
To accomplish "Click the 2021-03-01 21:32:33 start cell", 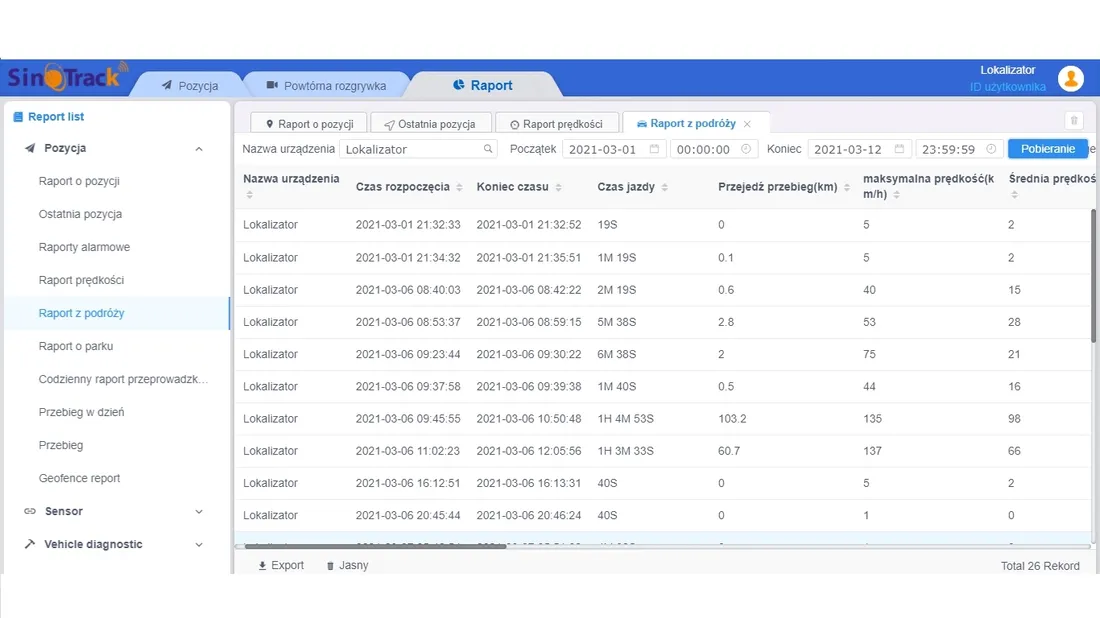I will pyautogui.click(x=408, y=224).
